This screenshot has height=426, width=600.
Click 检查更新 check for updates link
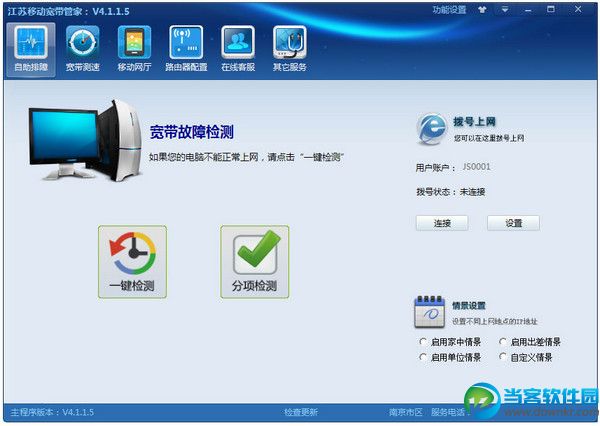point(301,412)
